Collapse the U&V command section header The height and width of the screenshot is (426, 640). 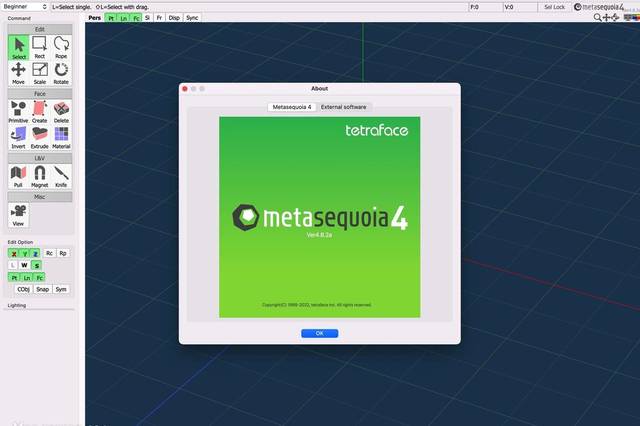[x=40, y=158]
